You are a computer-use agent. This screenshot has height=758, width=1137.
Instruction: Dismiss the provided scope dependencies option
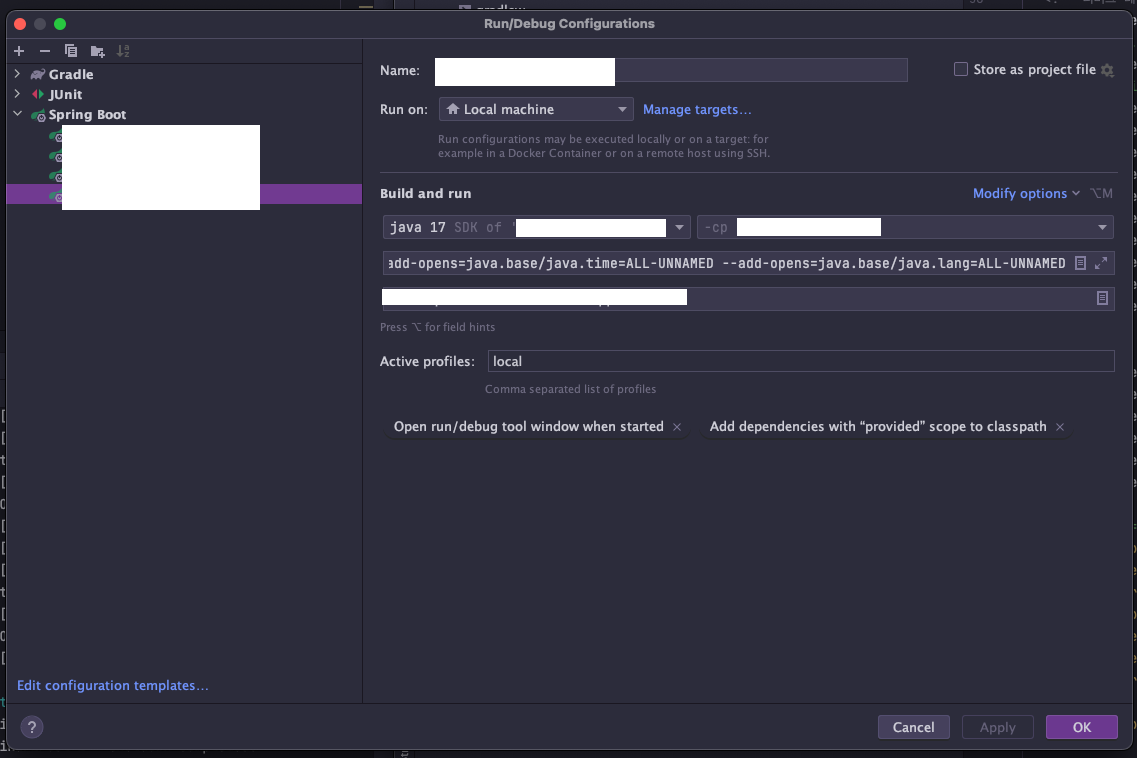1059,426
